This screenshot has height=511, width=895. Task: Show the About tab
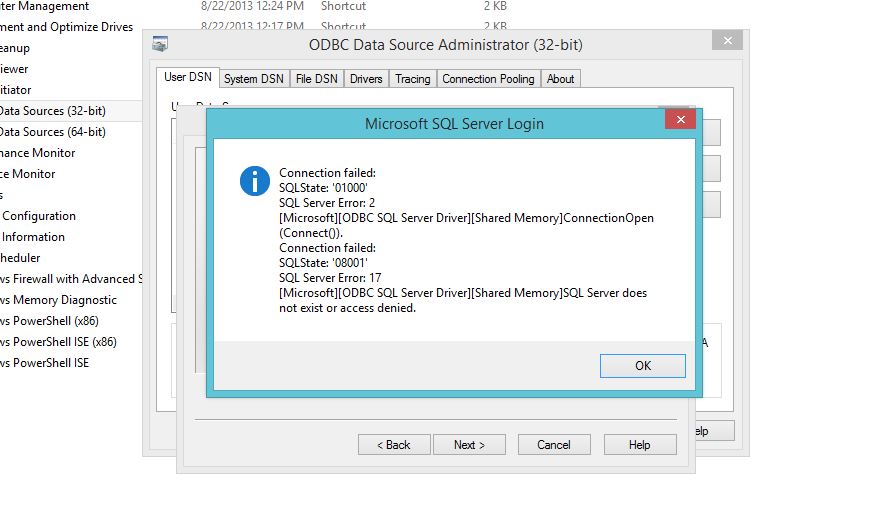pos(560,79)
